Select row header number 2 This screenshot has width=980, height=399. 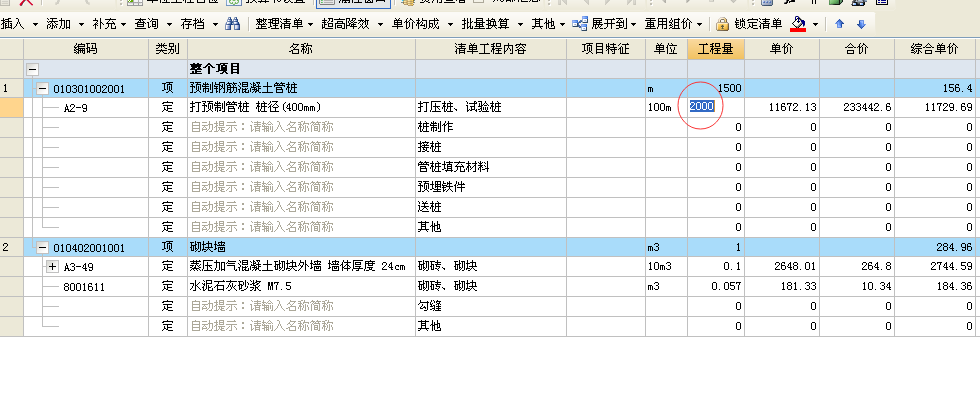click(x=11, y=247)
